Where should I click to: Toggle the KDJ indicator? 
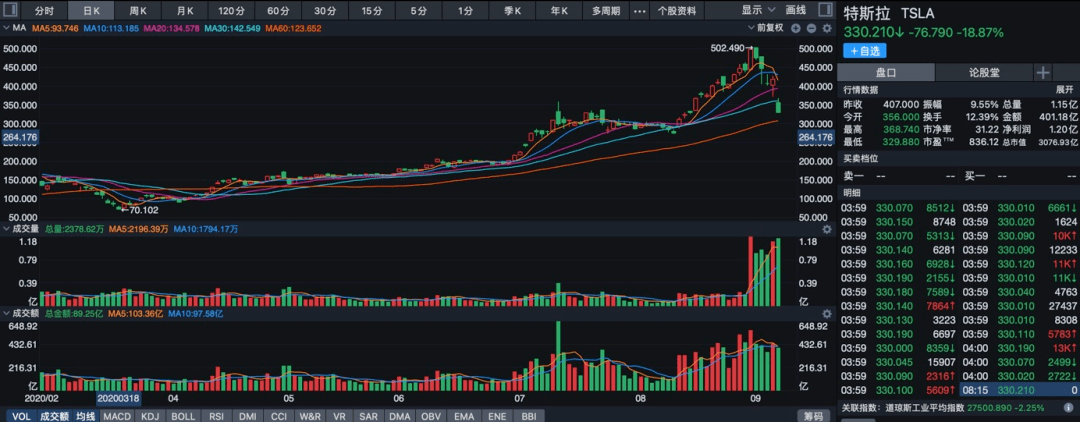(x=150, y=415)
